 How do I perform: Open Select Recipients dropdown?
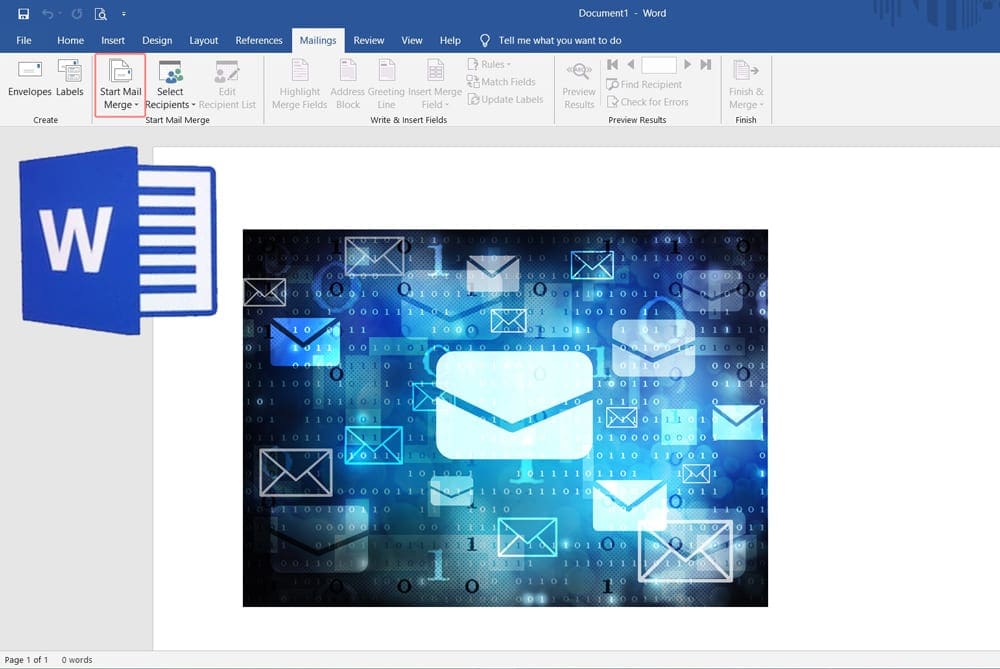point(170,84)
